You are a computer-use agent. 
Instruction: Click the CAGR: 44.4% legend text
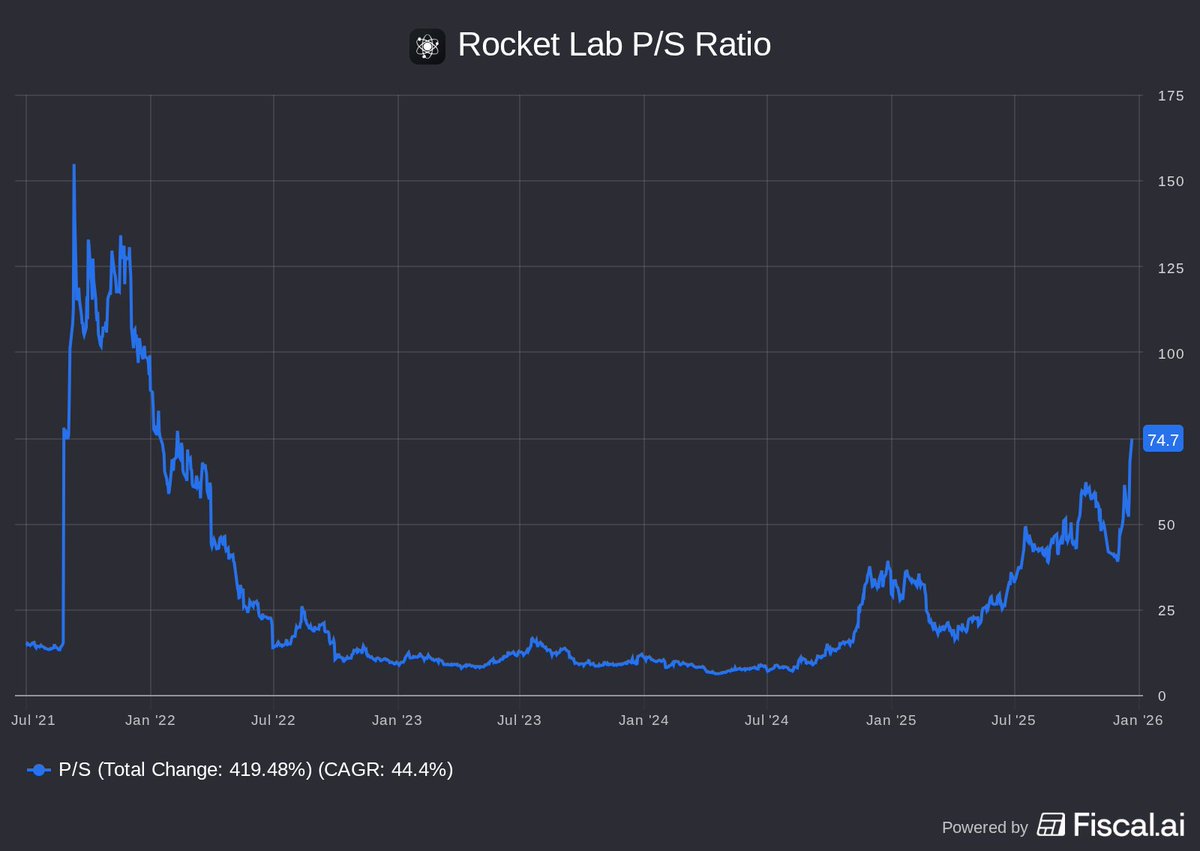click(386, 770)
